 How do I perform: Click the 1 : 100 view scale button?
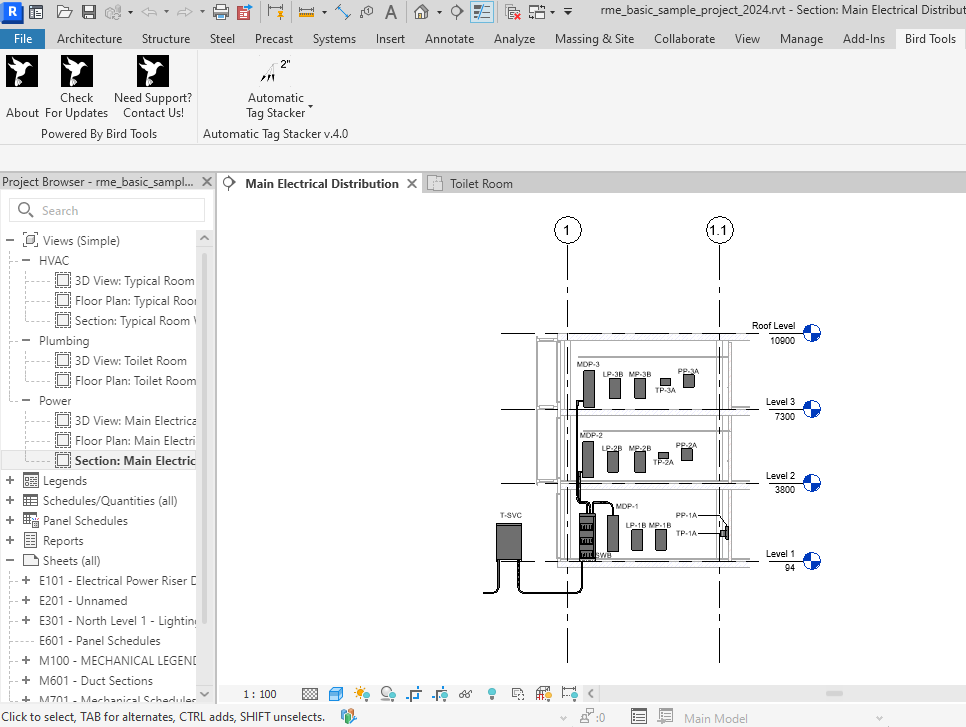tap(260, 694)
